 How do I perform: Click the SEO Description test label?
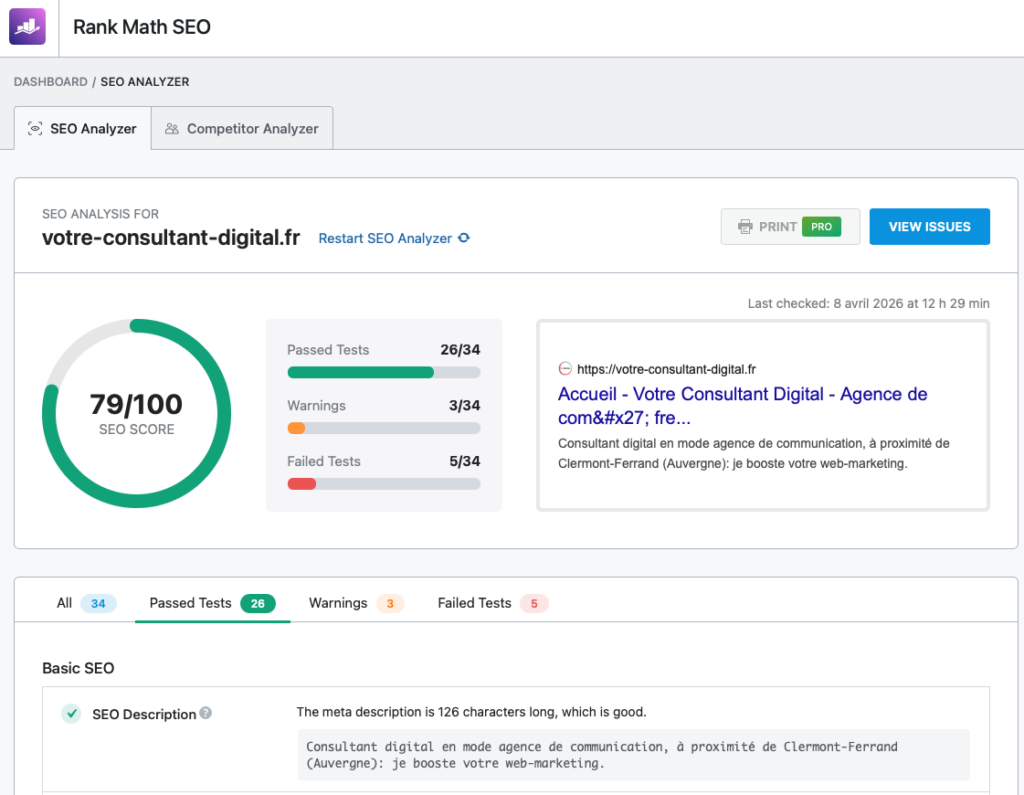144,714
